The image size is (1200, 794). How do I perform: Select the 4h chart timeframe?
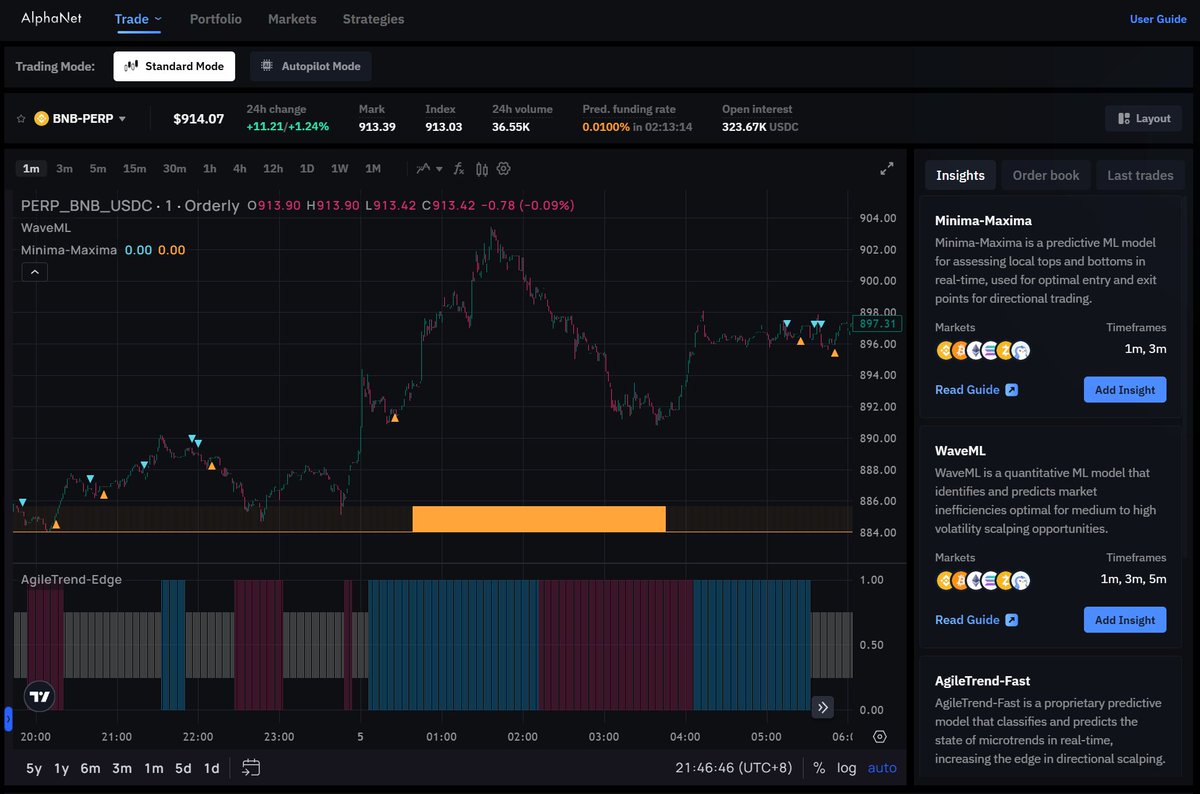click(240, 169)
